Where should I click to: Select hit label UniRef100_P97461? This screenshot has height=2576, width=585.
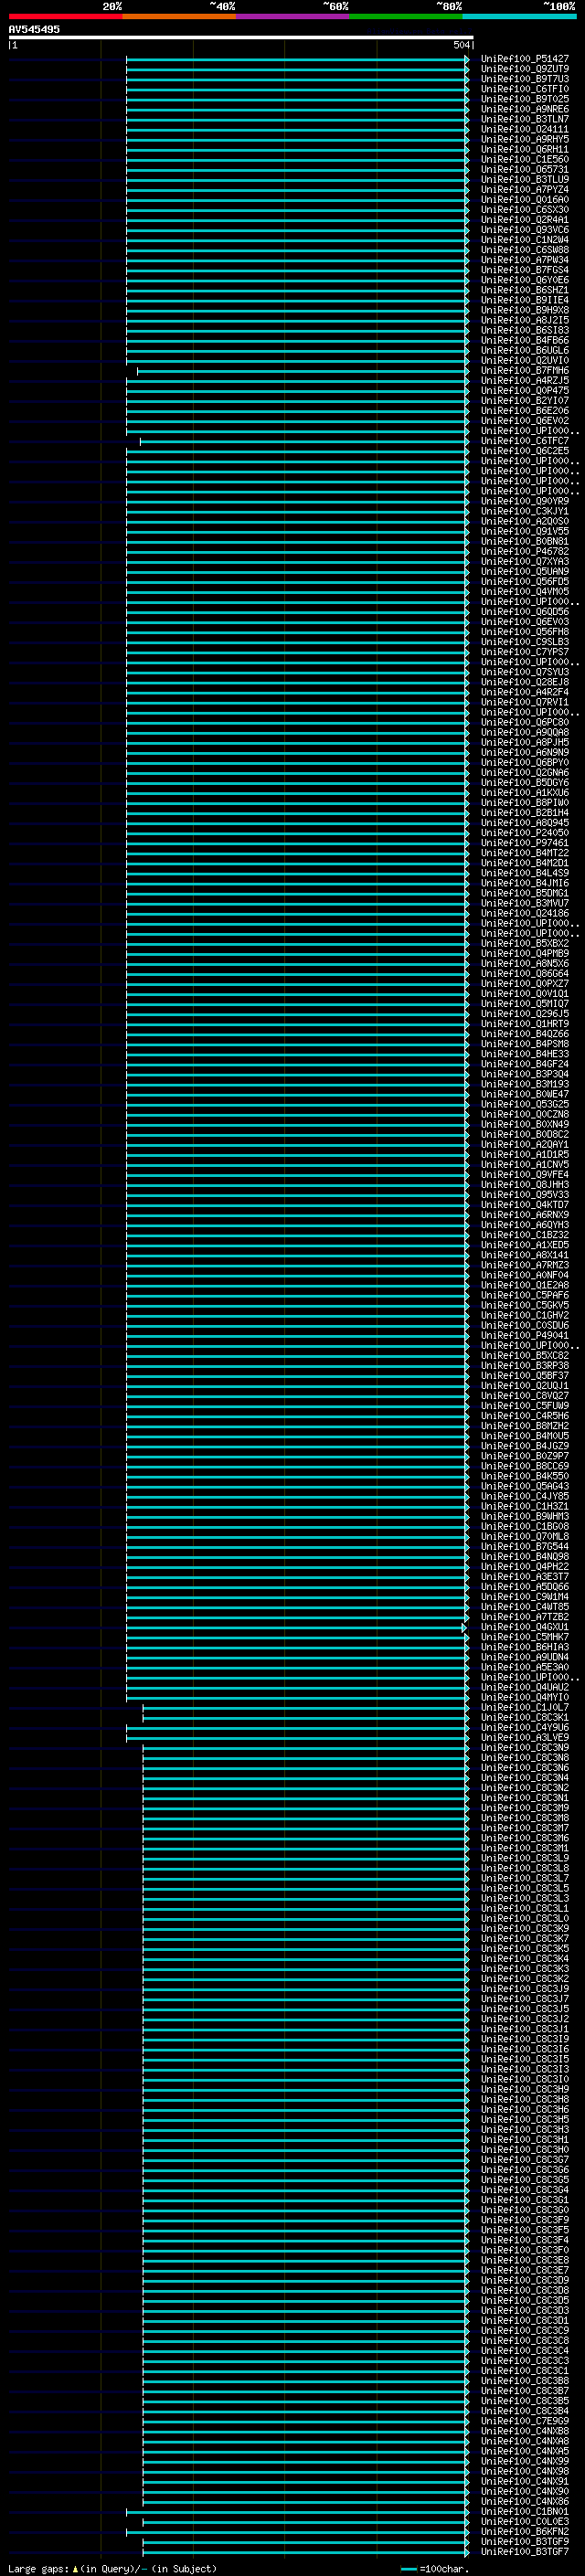525,843
